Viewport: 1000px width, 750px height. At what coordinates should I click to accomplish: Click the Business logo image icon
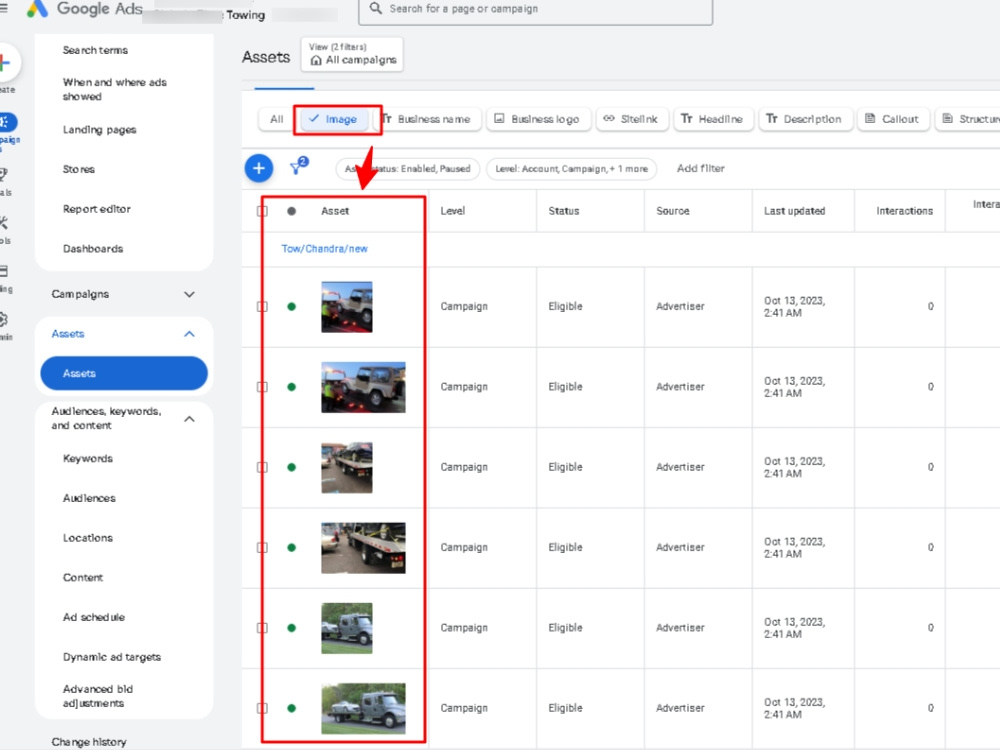coord(499,119)
